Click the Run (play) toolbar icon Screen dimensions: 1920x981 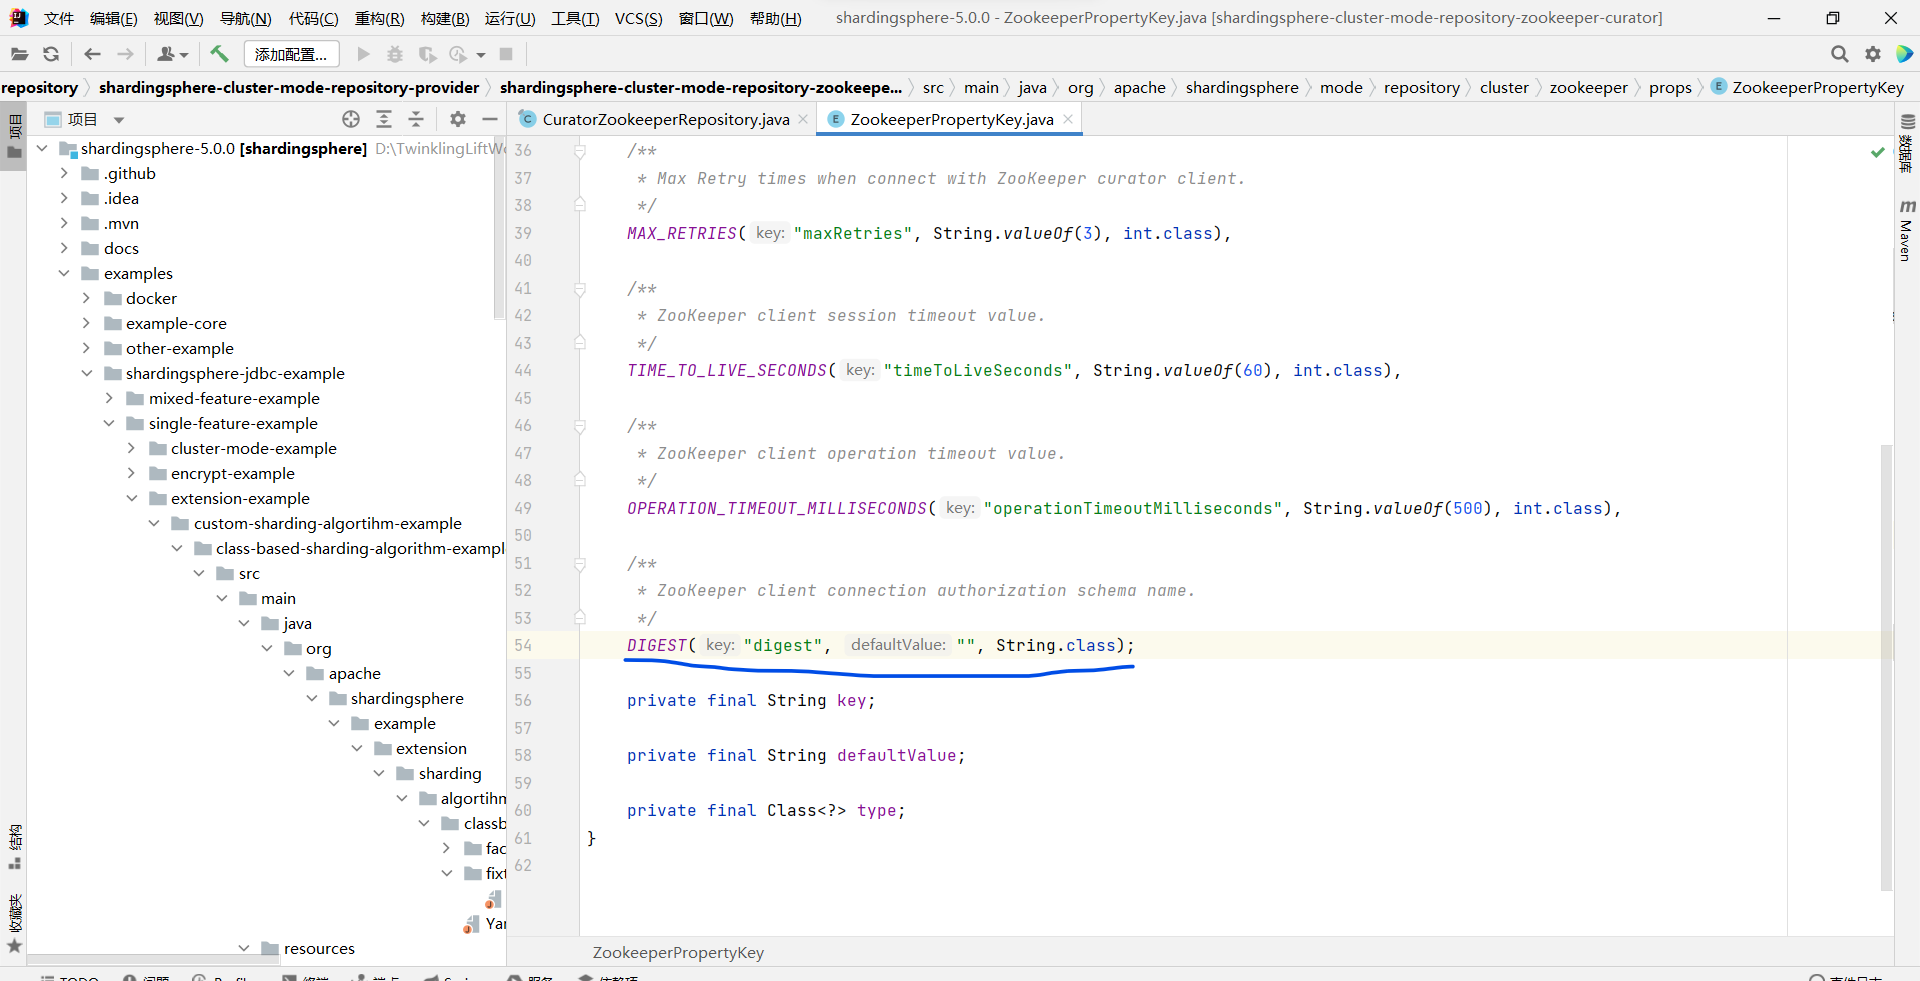364,54
